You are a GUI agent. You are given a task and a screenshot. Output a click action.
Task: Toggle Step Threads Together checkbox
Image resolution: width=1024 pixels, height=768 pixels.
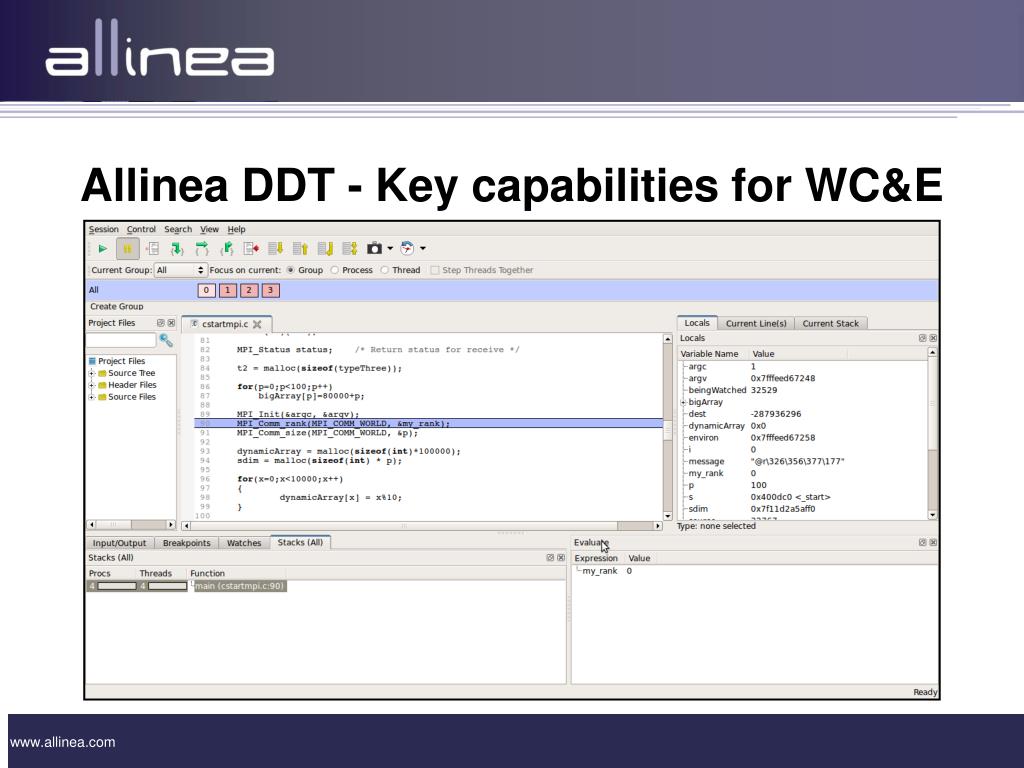click(434, 270)
